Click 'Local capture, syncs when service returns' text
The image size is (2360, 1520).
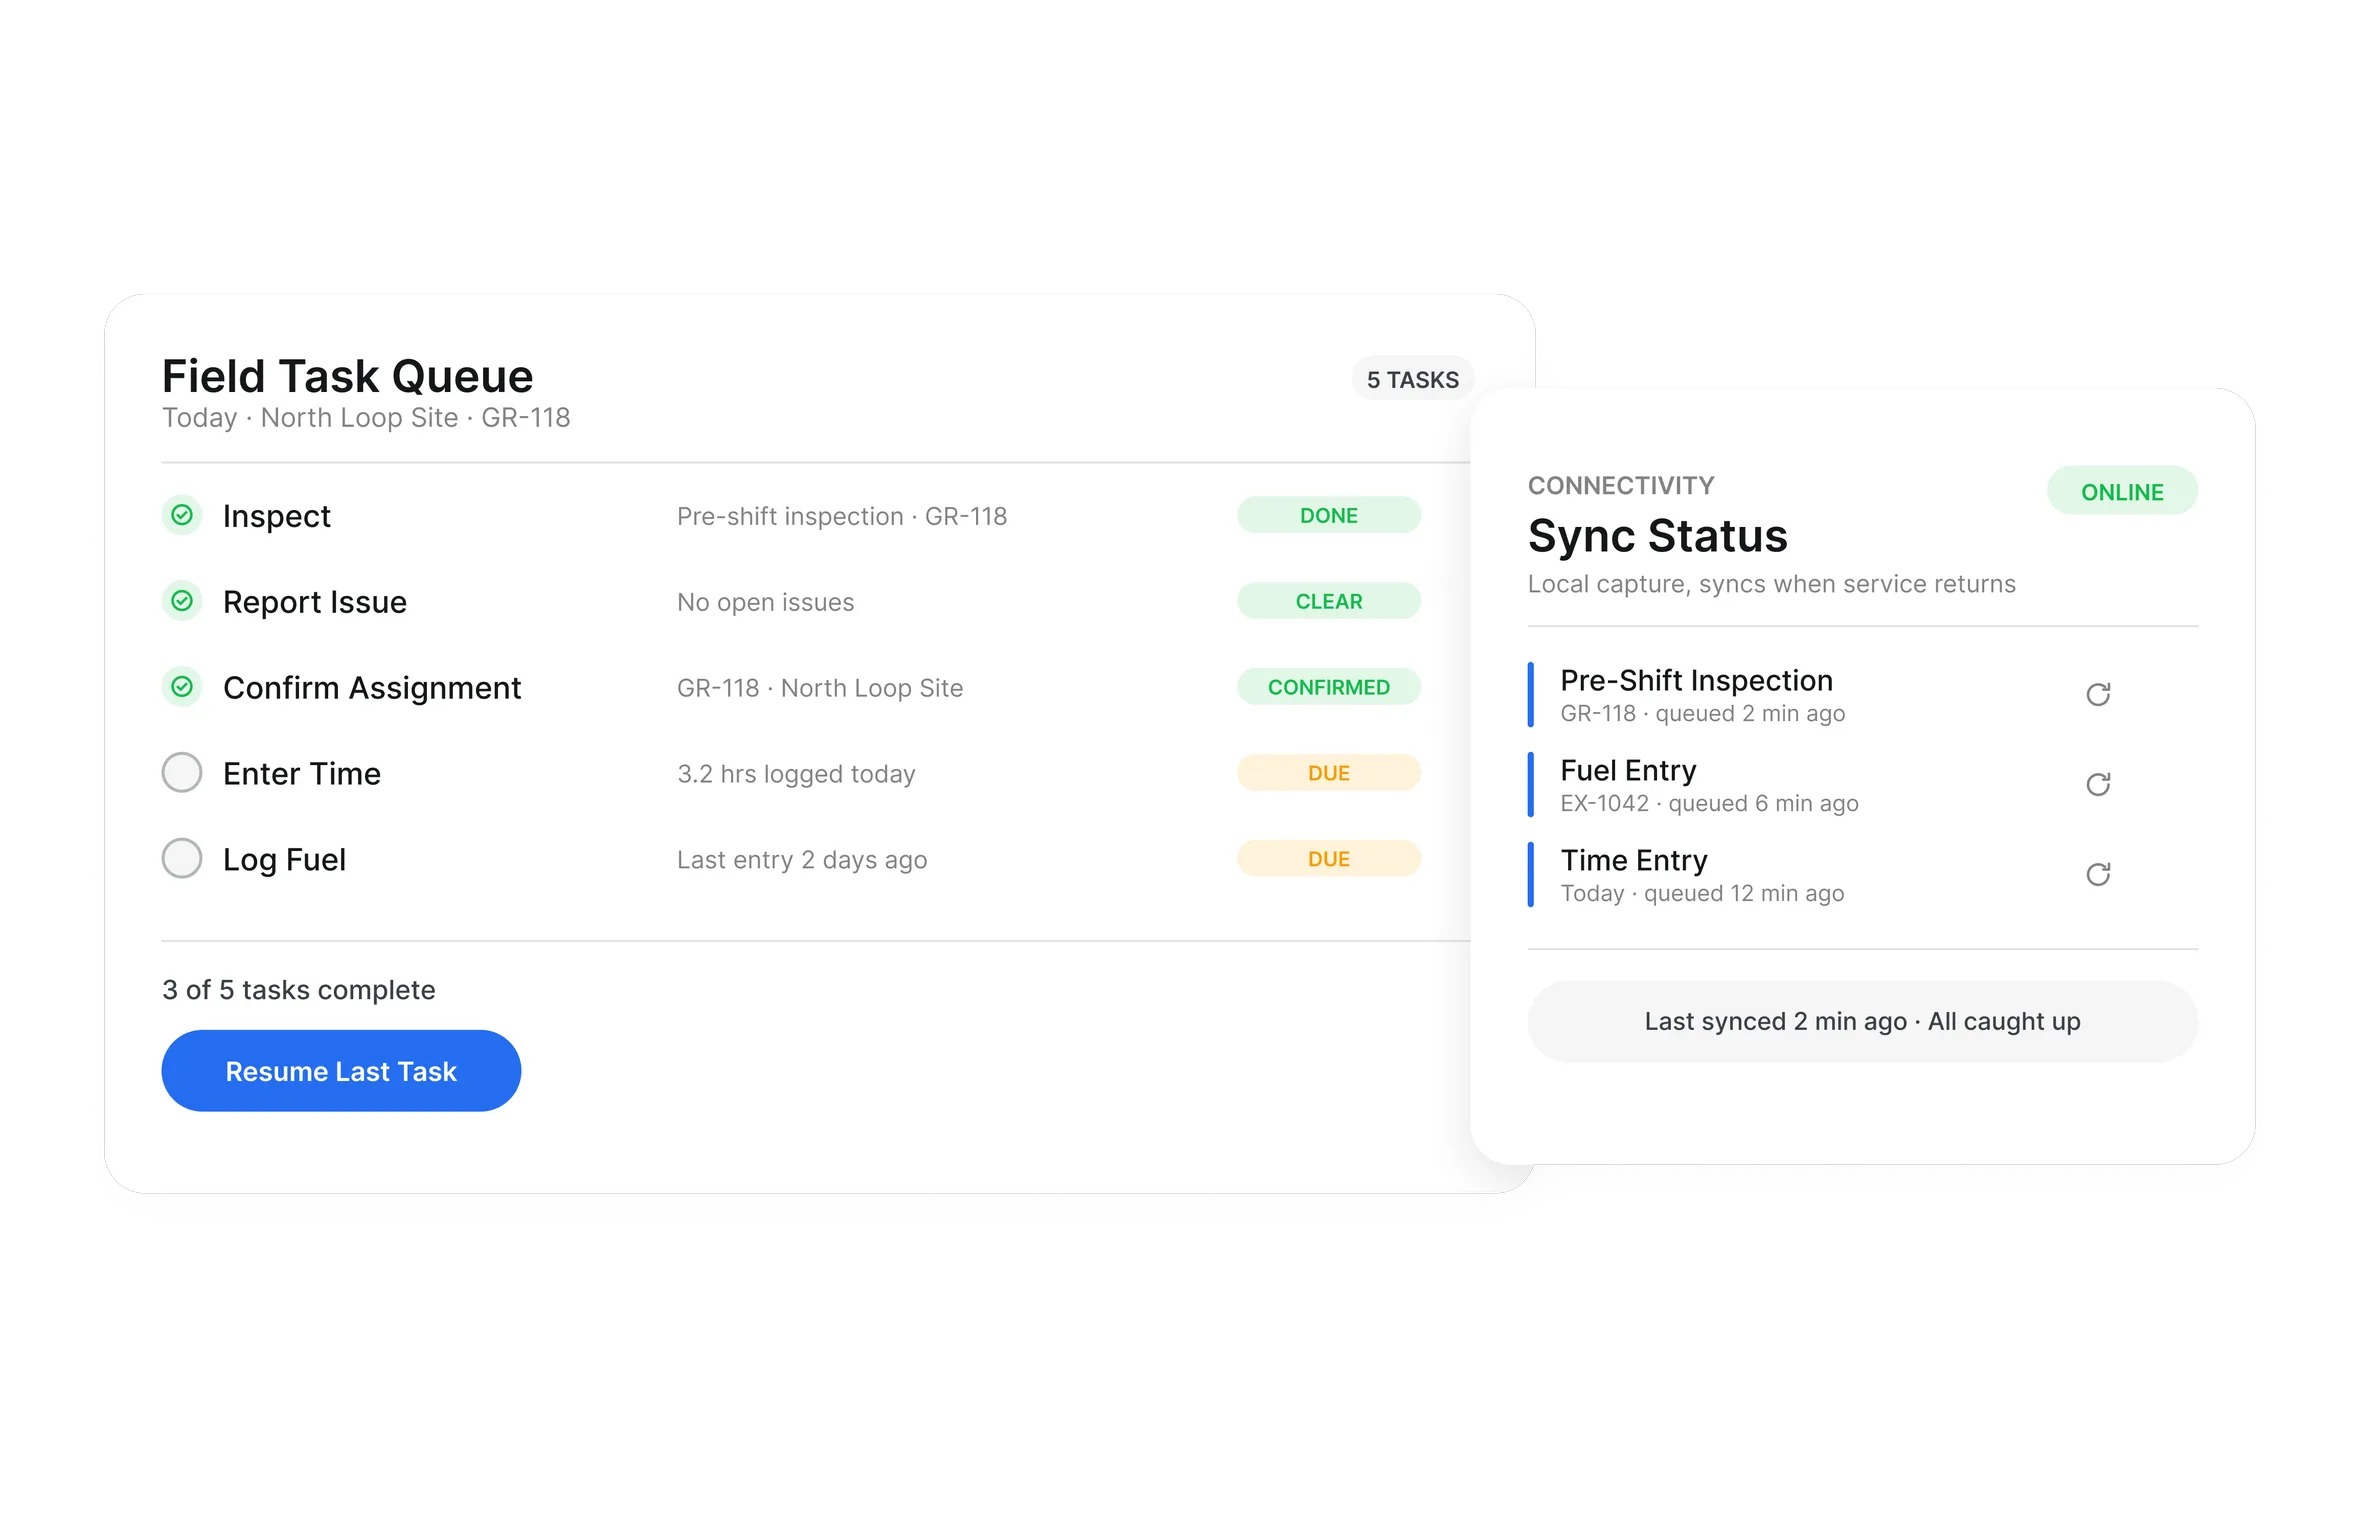tap(1771, 584)
